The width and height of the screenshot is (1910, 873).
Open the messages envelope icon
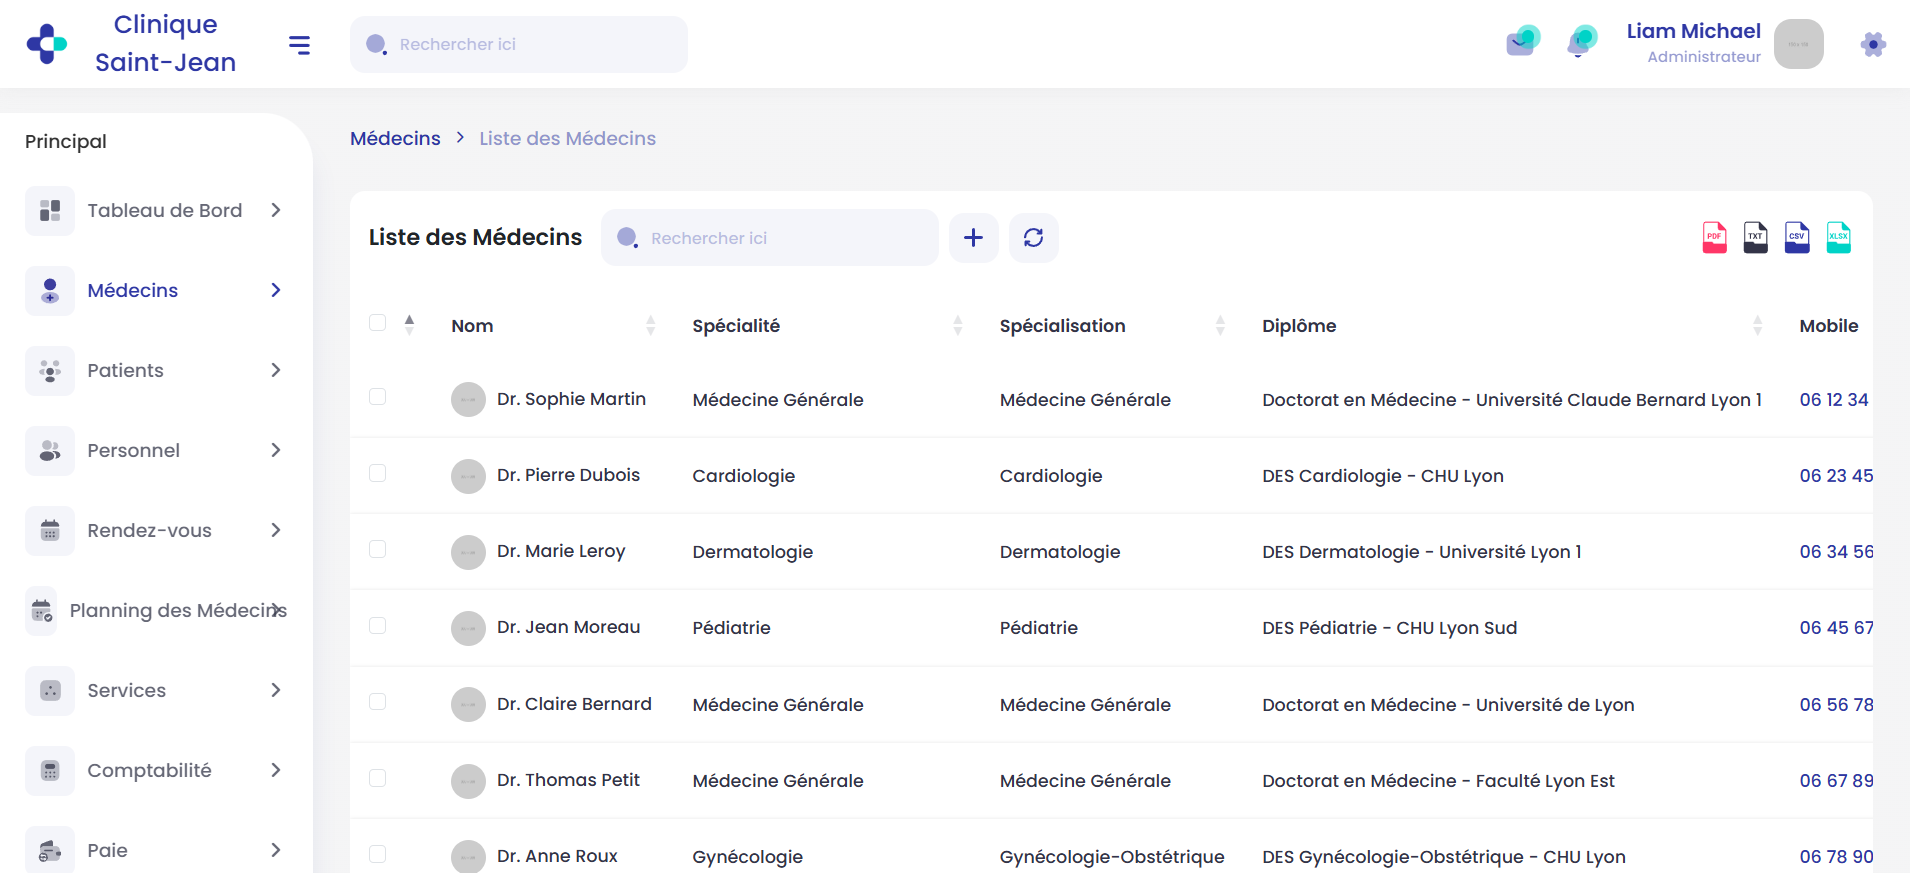point(1522,42)
